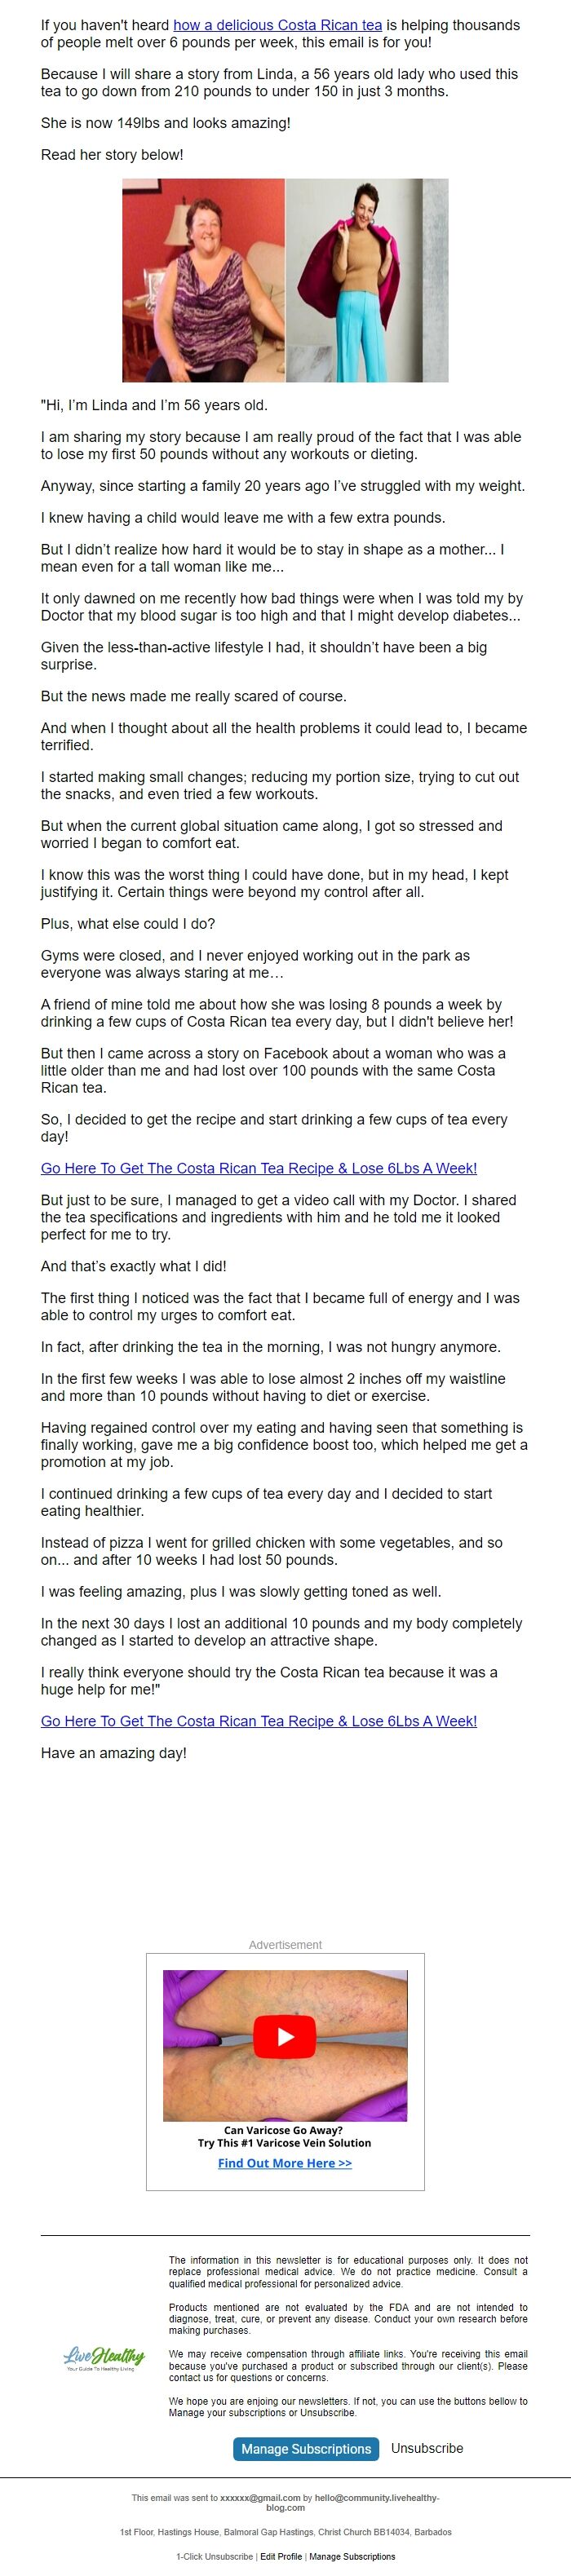Click the 'Advertisement' label above the ad

pos(285,1945)
